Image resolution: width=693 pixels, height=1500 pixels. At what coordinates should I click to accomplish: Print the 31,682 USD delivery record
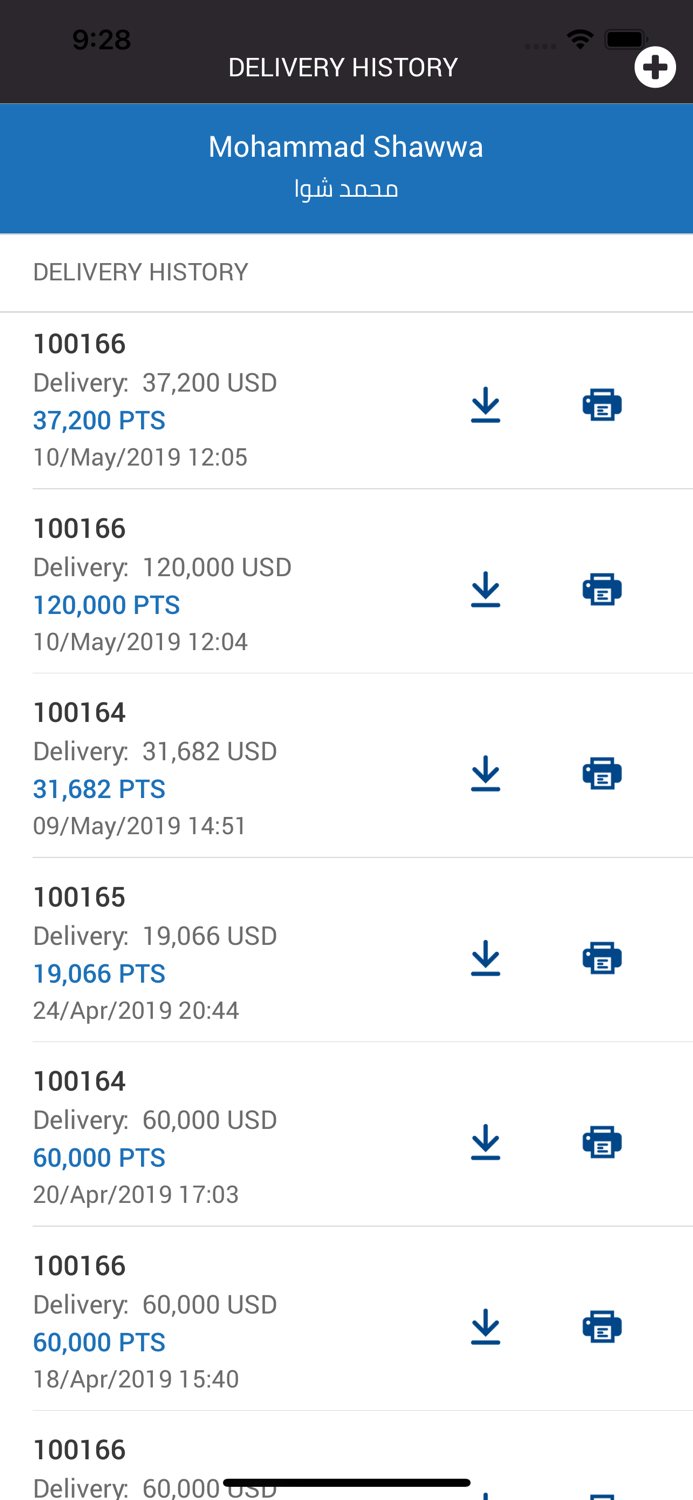pyautogui.click(x=603, y=772)
